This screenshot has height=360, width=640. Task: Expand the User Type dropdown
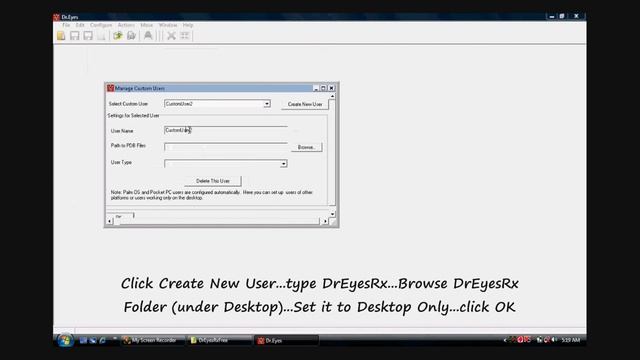pyautogui.click(x=283, y=164)
